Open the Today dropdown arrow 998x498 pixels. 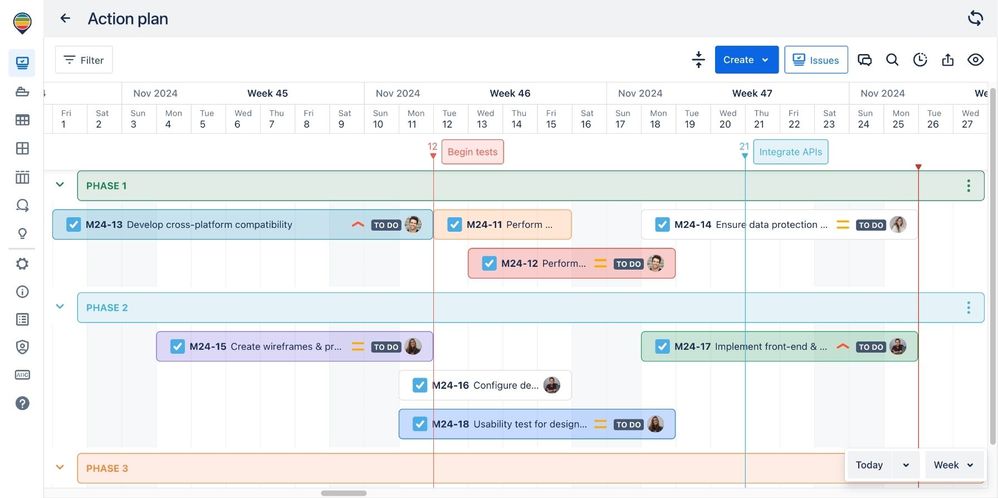[x=906, y=465]
